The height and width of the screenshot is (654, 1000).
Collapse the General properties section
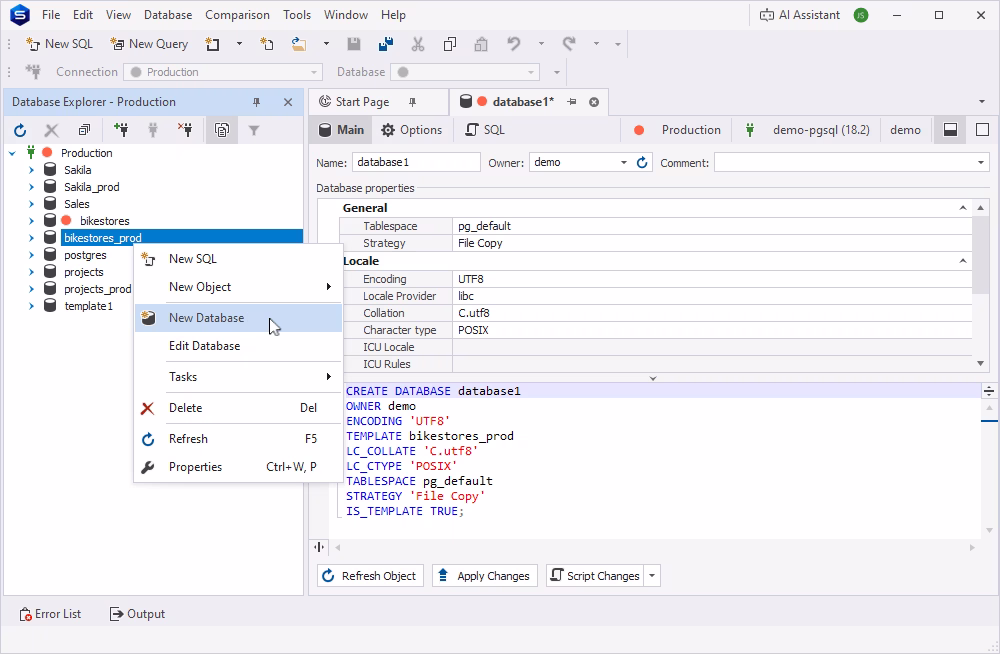click(962, 208)
